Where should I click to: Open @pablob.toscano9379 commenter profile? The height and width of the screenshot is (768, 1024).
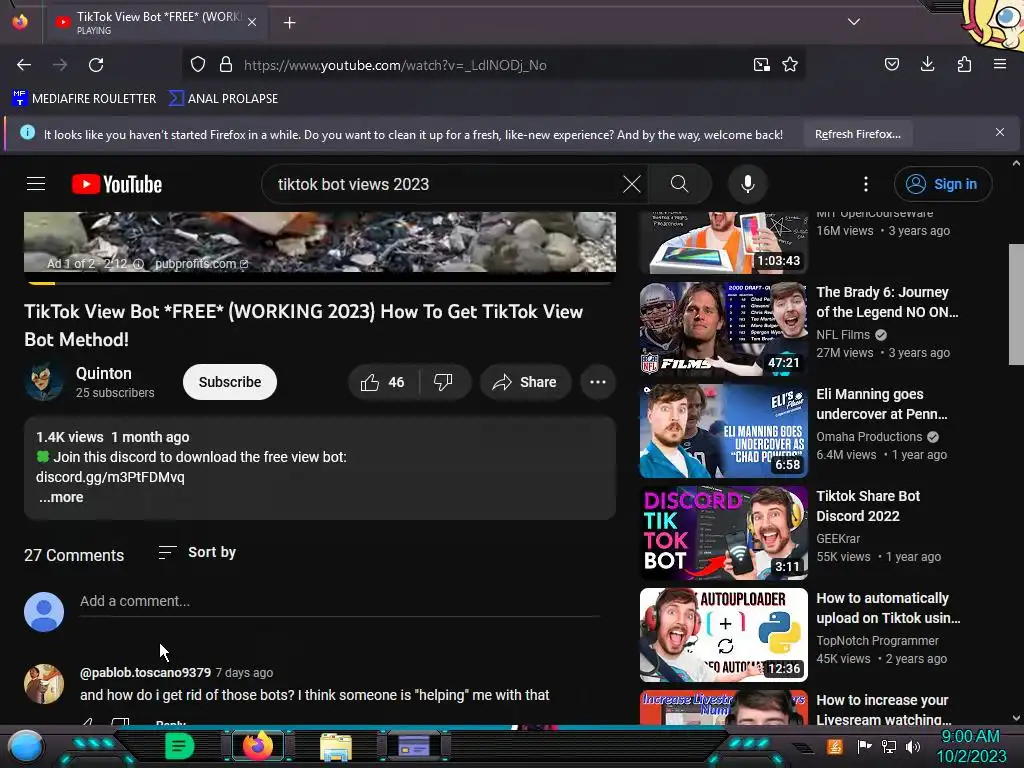[x=145, y=673]
